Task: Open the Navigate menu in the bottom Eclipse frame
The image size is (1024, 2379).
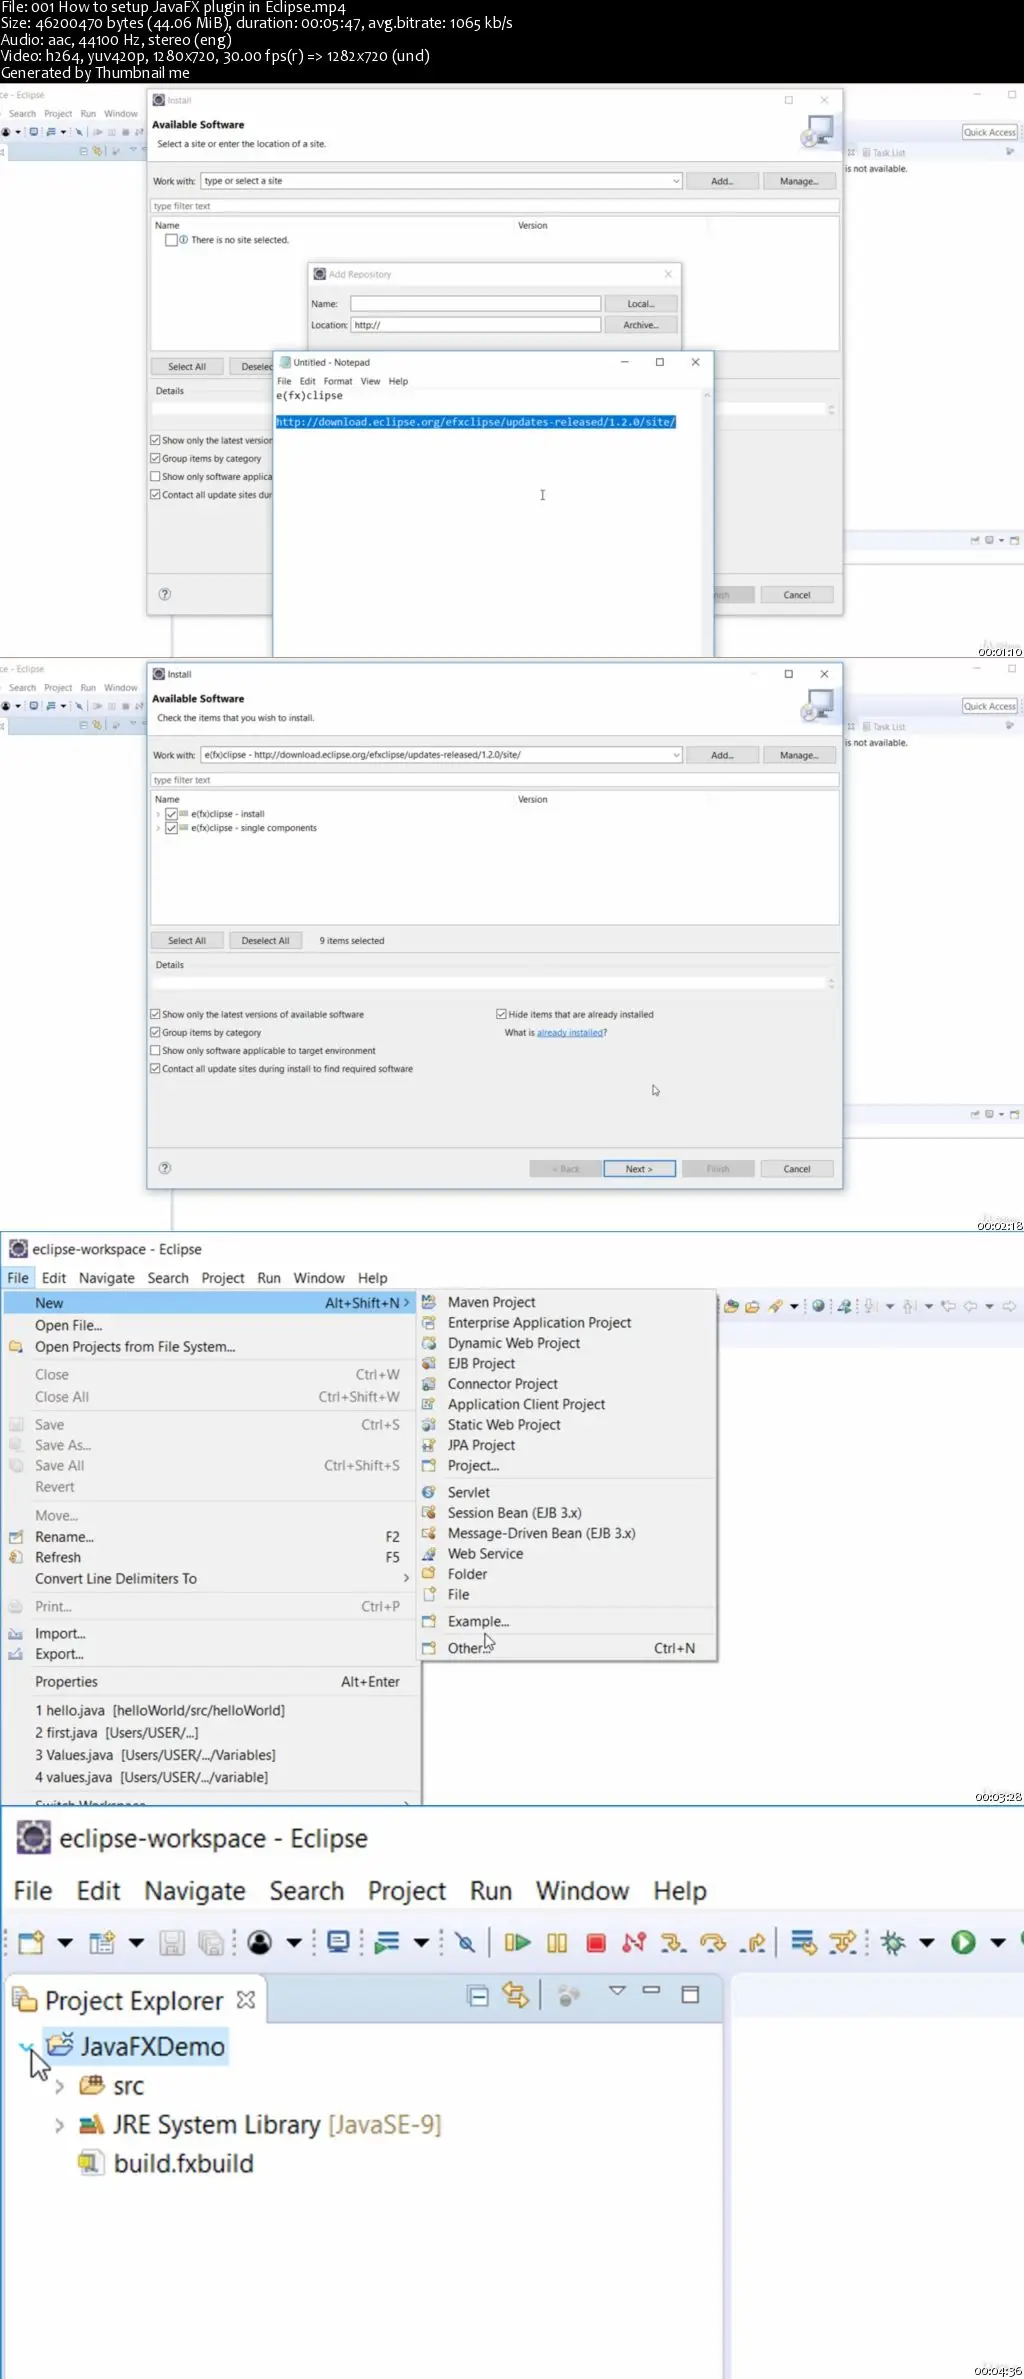Action: [195, 1891]
